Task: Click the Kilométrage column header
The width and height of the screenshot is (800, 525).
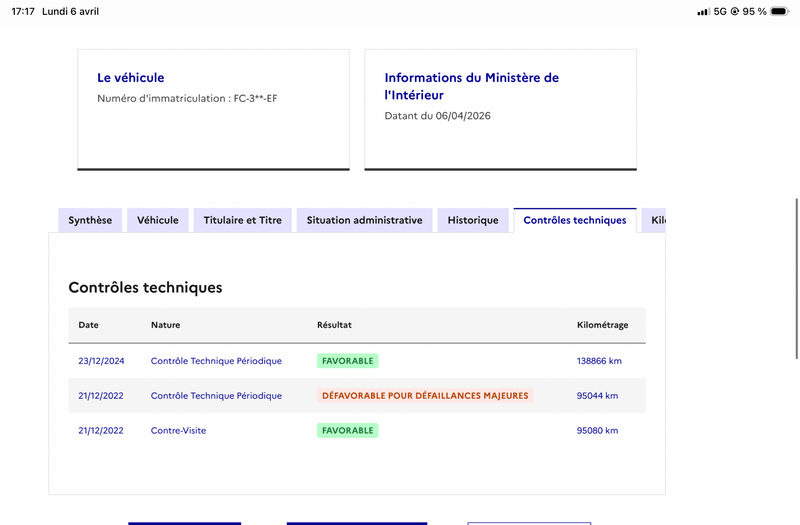Action: pyautogui.click(x=603, y=325)
